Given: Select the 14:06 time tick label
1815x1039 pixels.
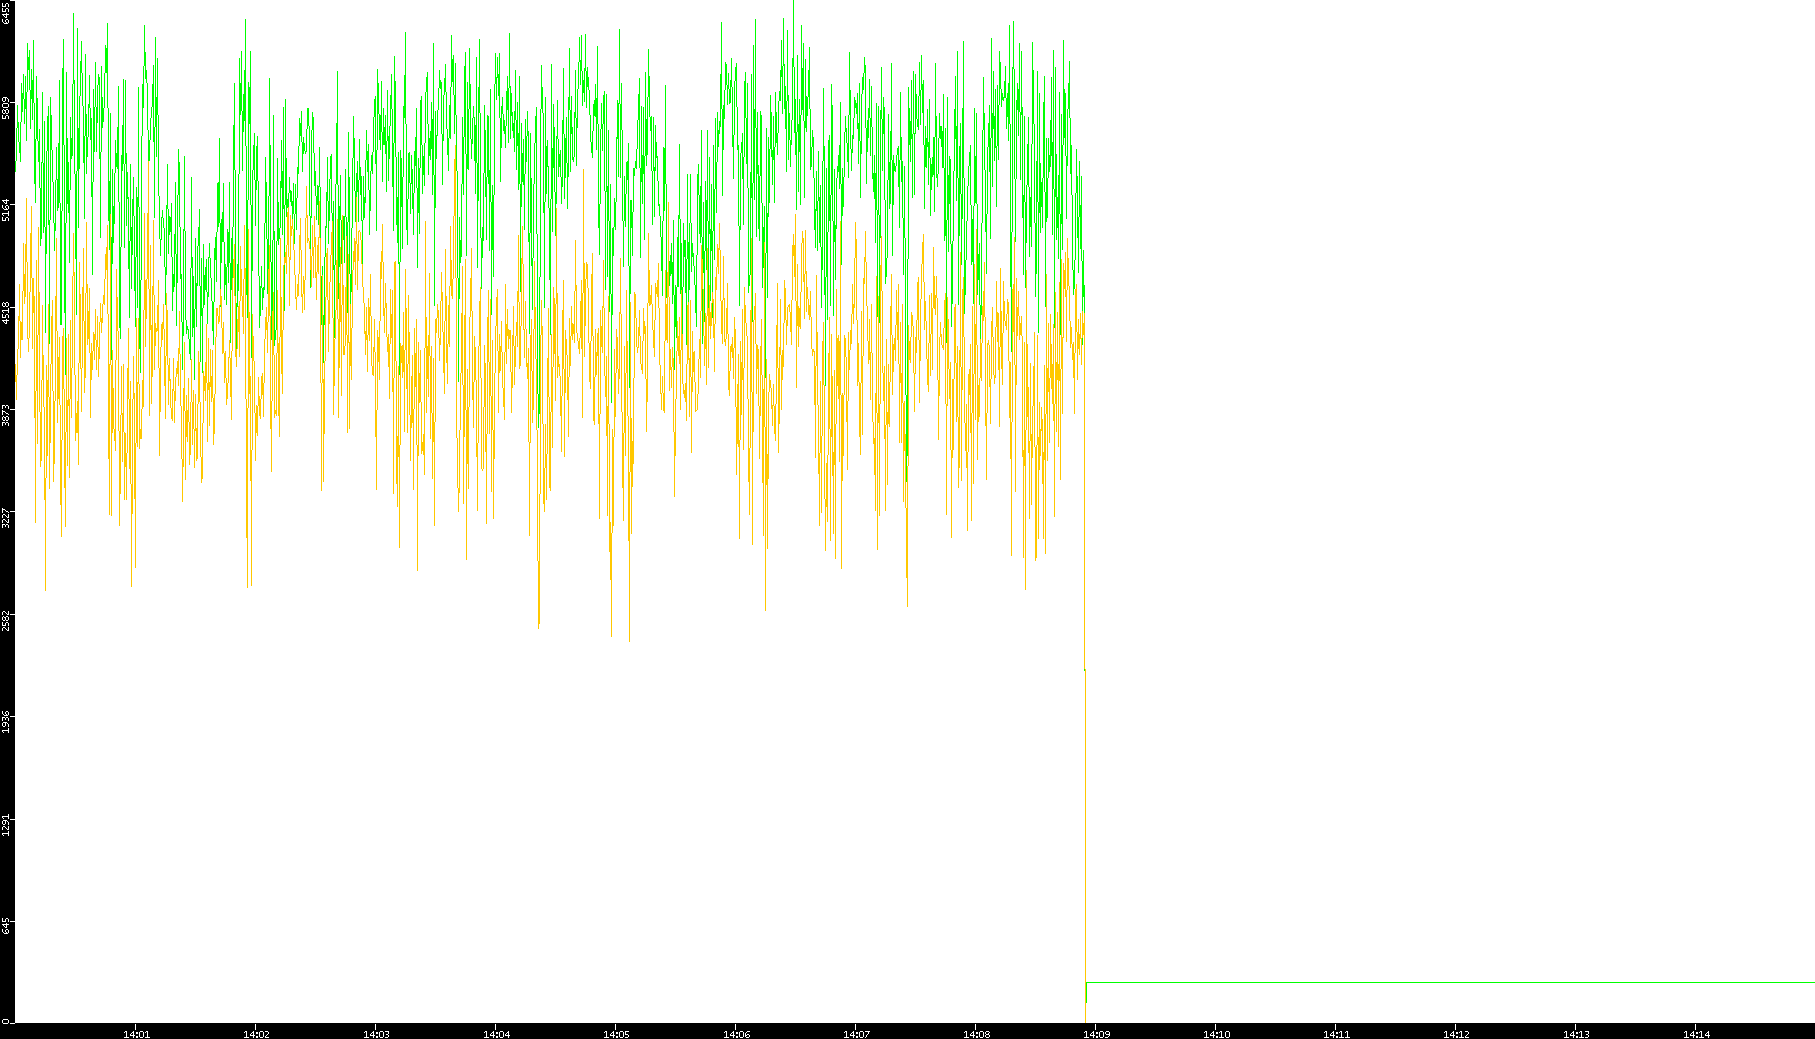Looking at the screenshot, I should (x=736, y=1033).
